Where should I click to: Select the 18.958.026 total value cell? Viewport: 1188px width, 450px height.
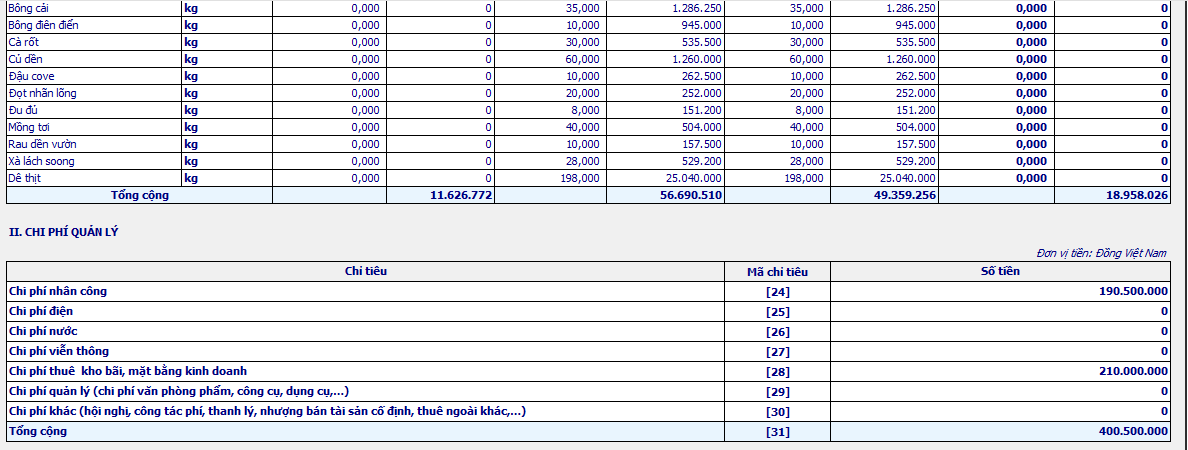(x=1111, y=195)
